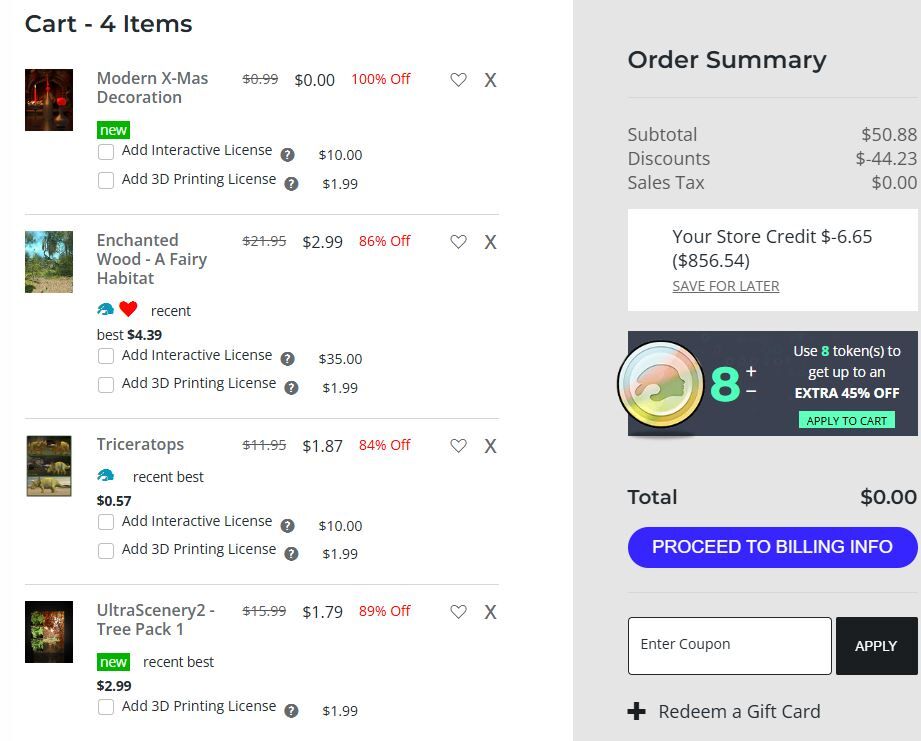Open help icon for Triceratops Interactive License

287,526
